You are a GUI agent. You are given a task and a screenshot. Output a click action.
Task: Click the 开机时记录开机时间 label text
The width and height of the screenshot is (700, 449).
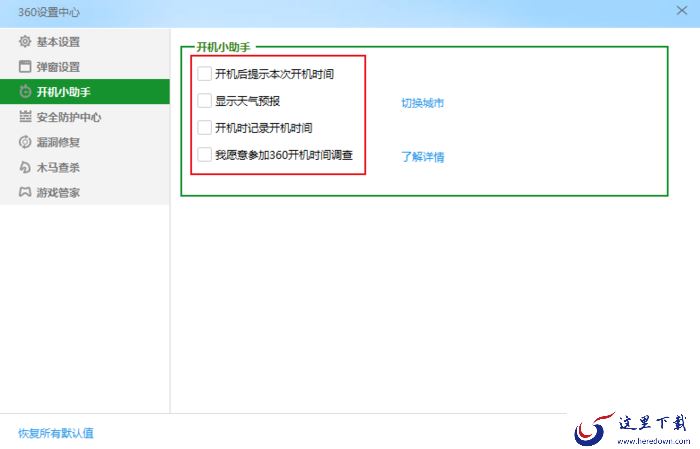[x=263, y=128]
